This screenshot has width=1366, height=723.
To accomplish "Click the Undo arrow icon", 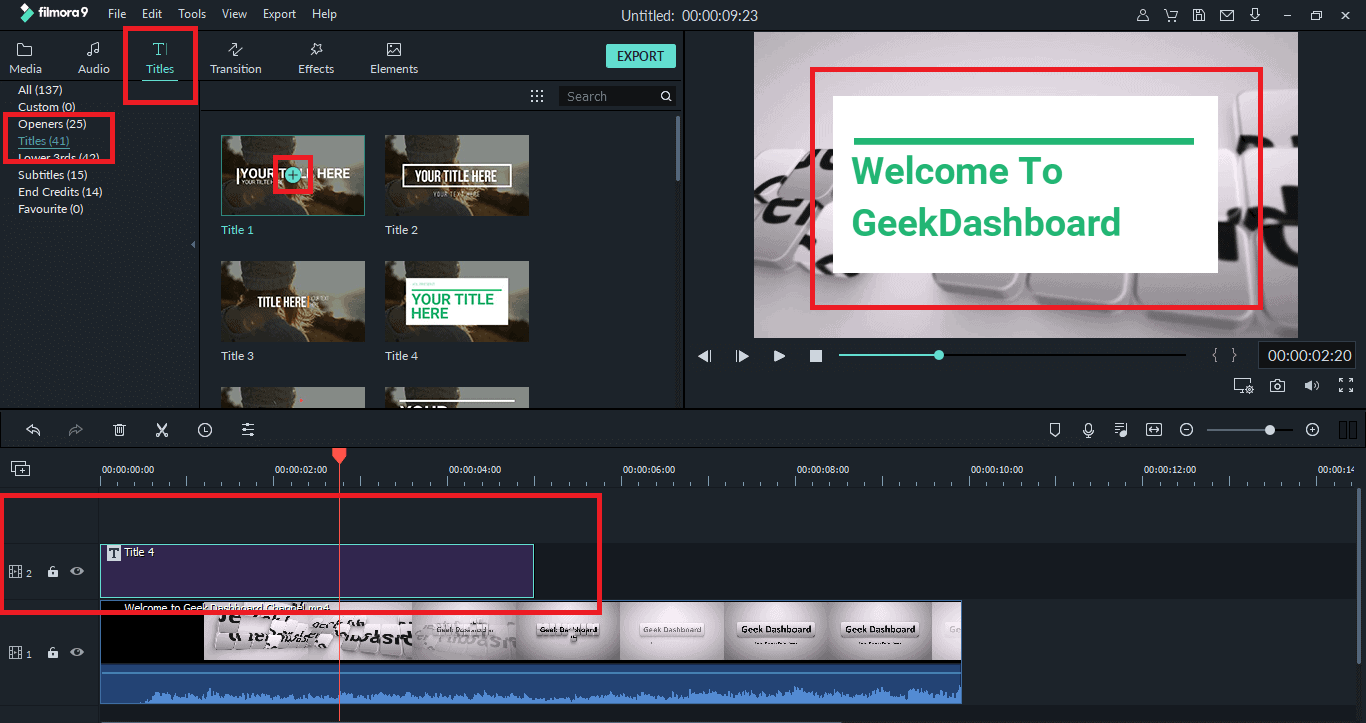I will [33, 429].
